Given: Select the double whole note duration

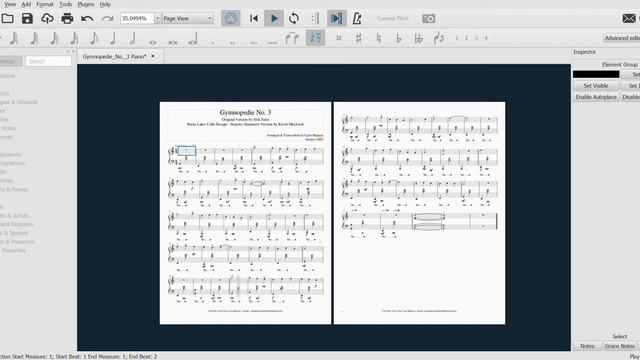Looking at the screenshot, I should point(173,42).
